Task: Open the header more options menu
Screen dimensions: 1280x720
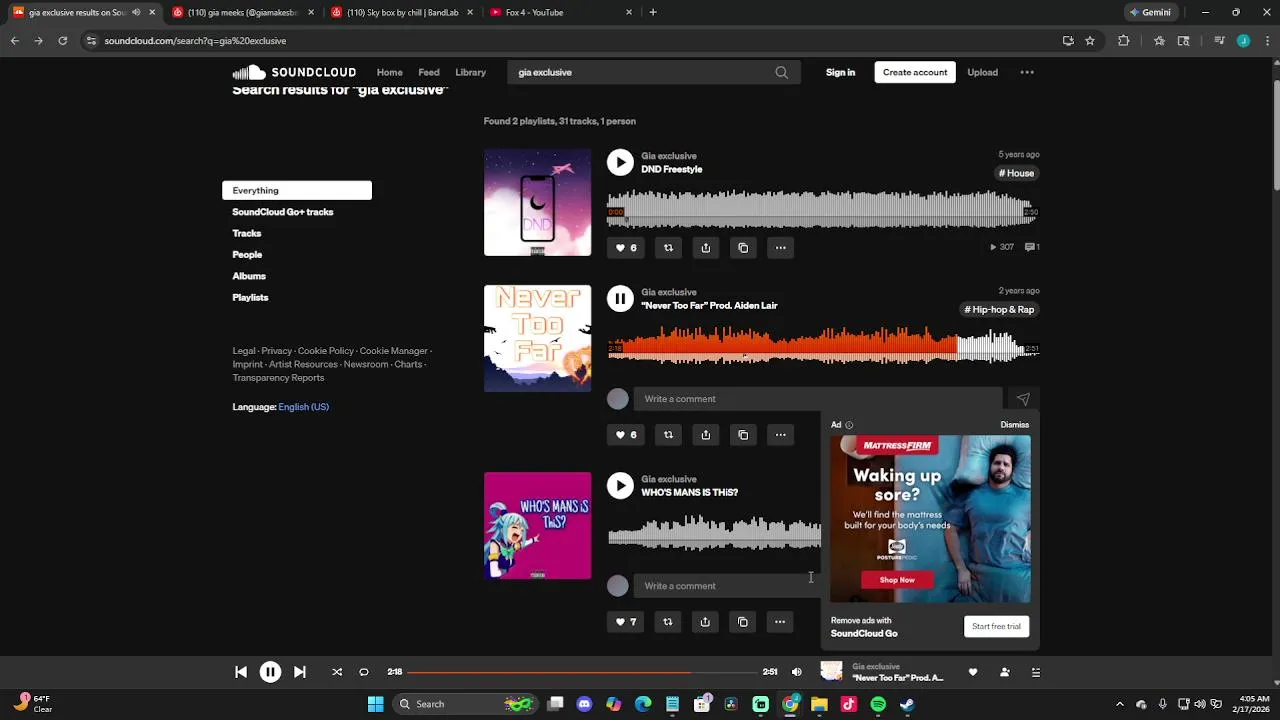Action: [x=1027, y=72]
